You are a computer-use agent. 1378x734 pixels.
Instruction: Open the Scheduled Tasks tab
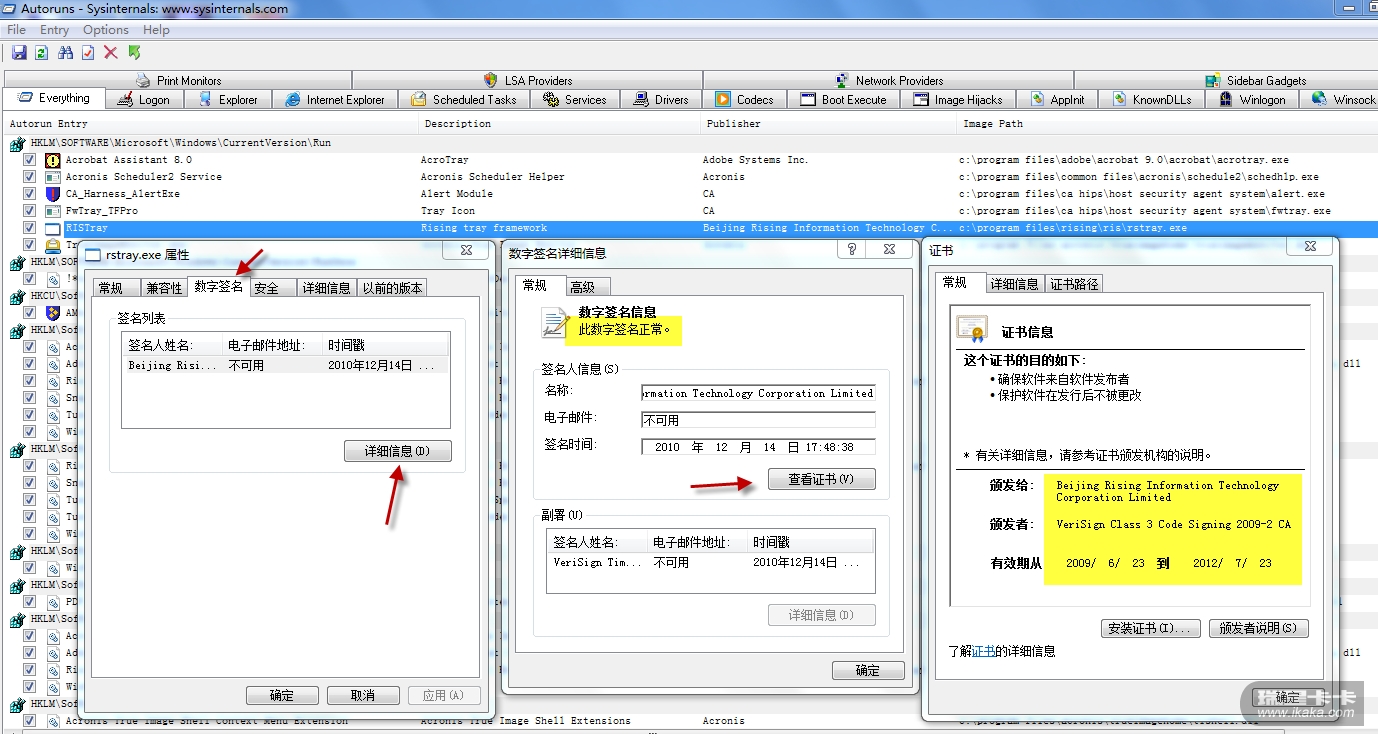[x=463, y=99]
